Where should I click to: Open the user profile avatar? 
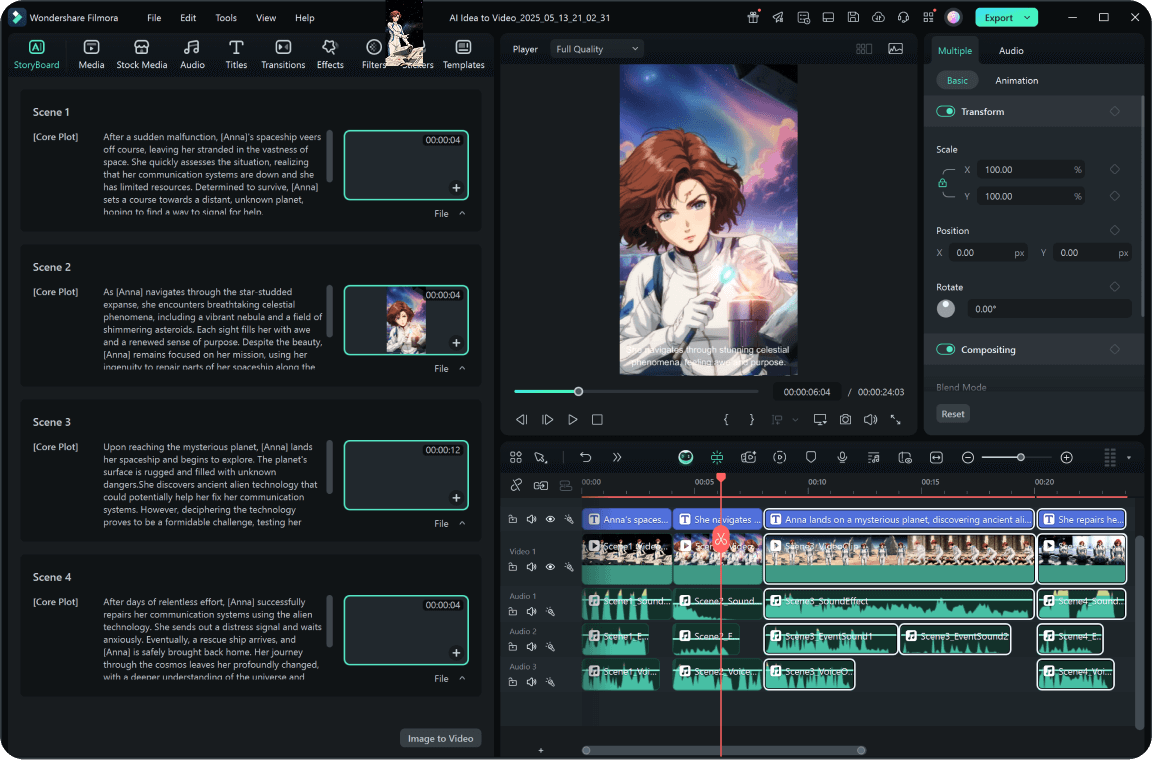pos(953,18)
